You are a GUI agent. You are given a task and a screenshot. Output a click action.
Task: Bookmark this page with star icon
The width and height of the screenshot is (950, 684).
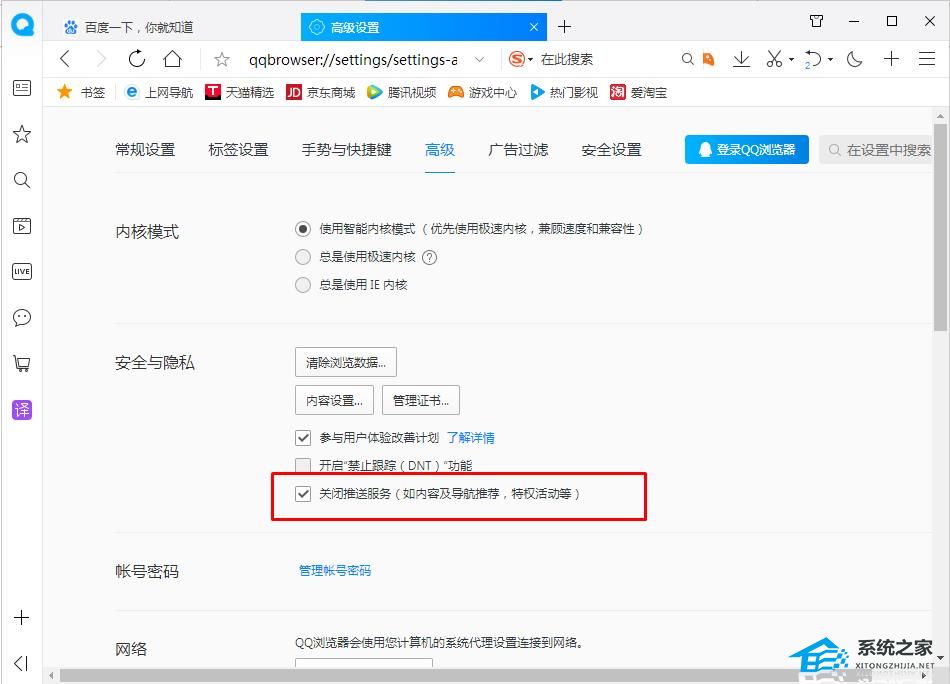pyautogui.click(x=222, y=59)
